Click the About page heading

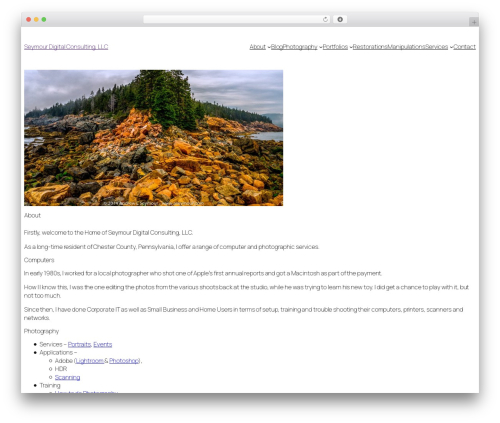pos(32,215)
